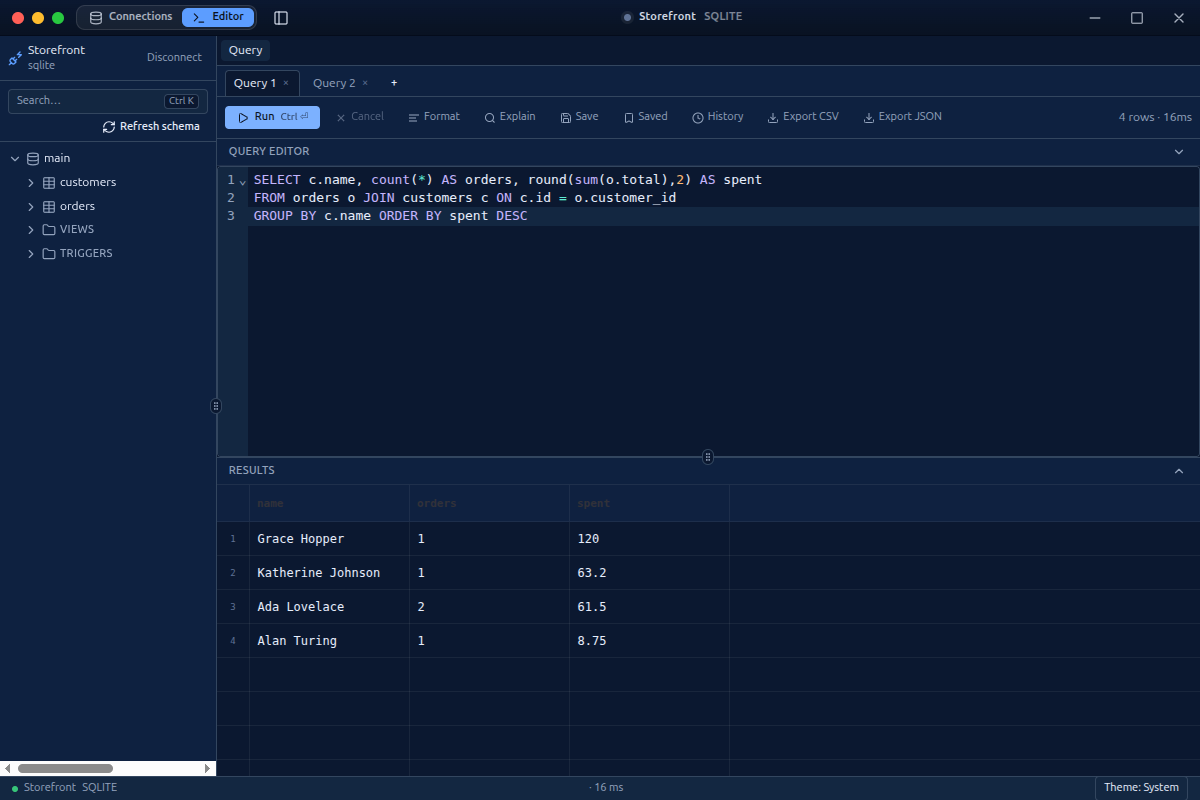
Task: Close the Query 1 tab
Action: point(286,83)
